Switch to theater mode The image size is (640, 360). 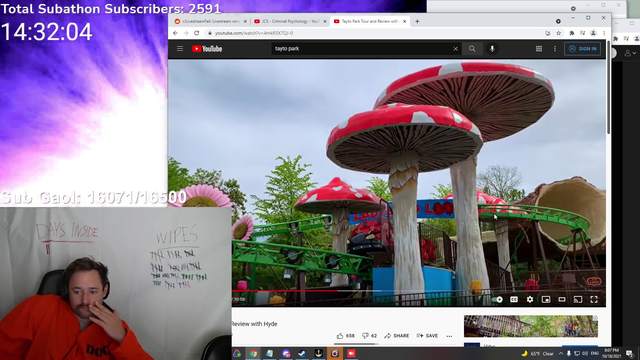point(562,300)
